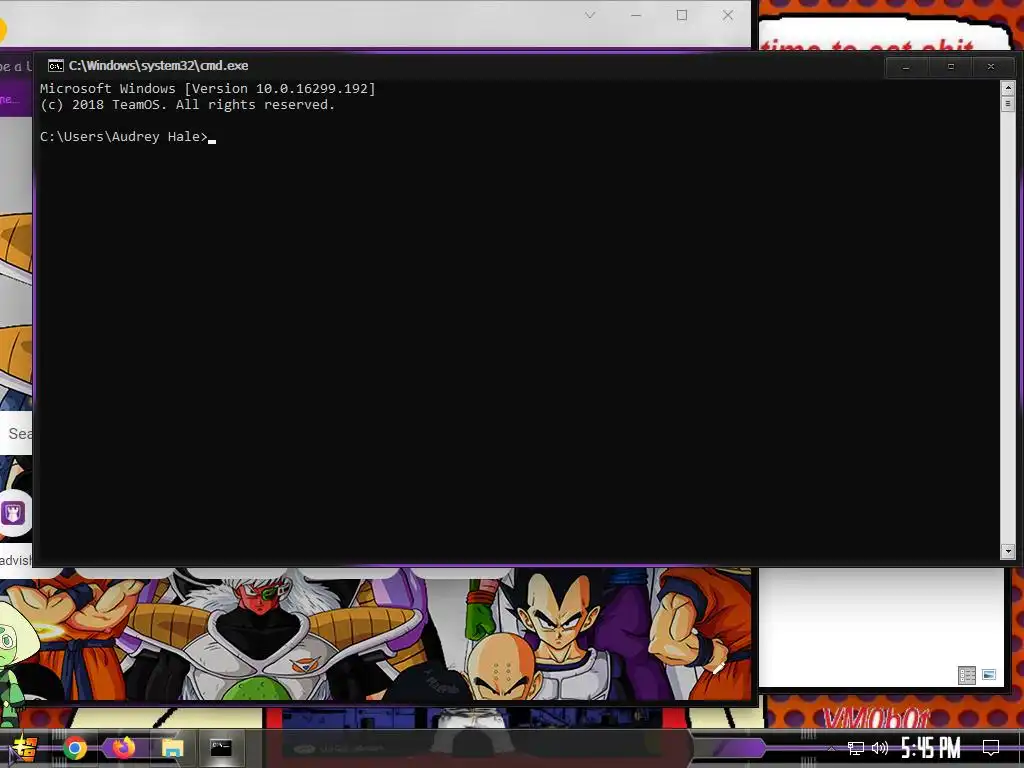Switch to details view icon in right window
The height and width of the screenshot is (768, 1024).
click(967, 675)
